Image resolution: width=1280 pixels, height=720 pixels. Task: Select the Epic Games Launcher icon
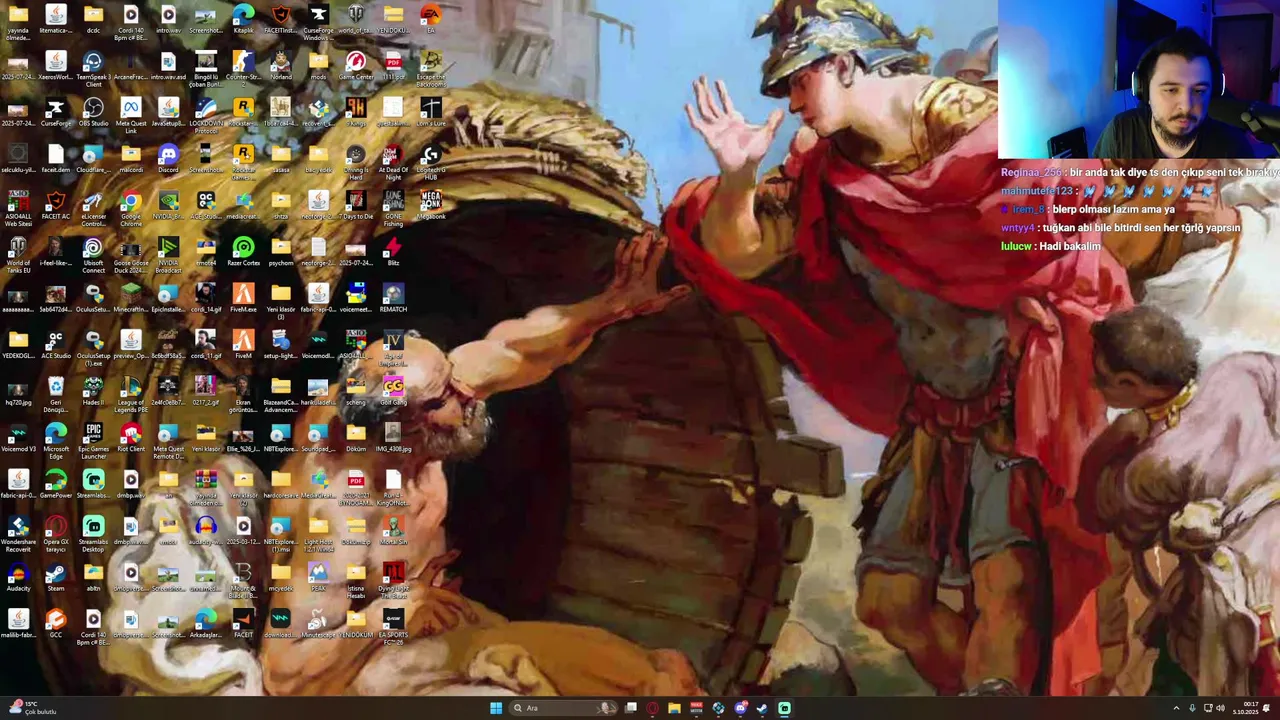(93, 441)
